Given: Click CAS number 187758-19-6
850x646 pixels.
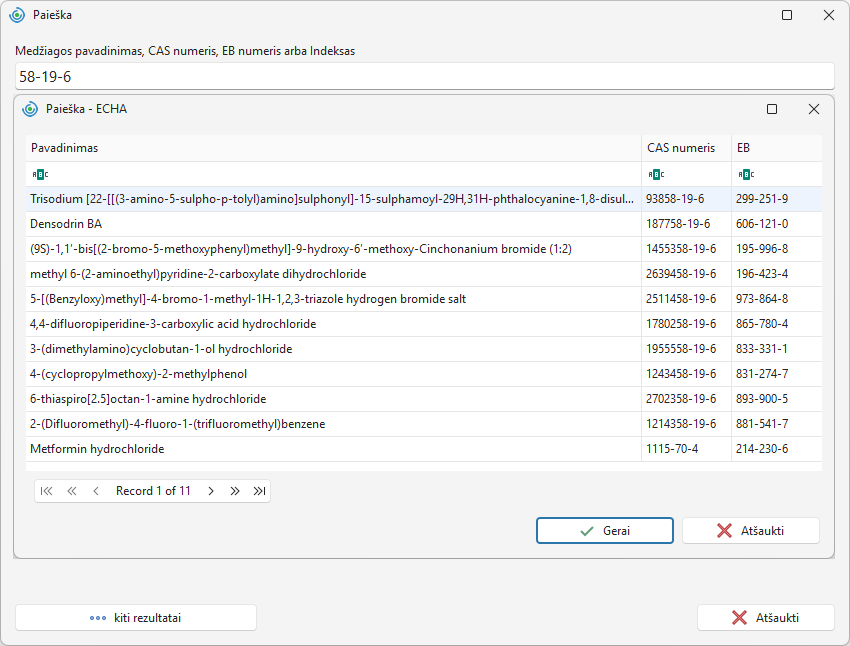Looking at the screenshot, I should tap(678, 224).
